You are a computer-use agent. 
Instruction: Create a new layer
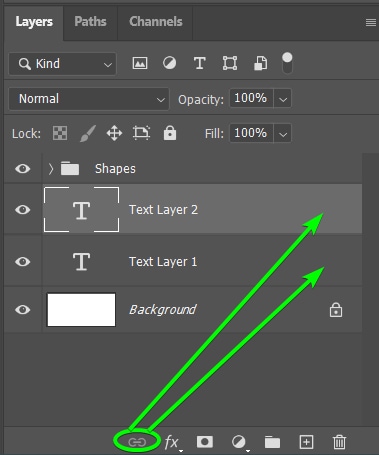(306, 442)
